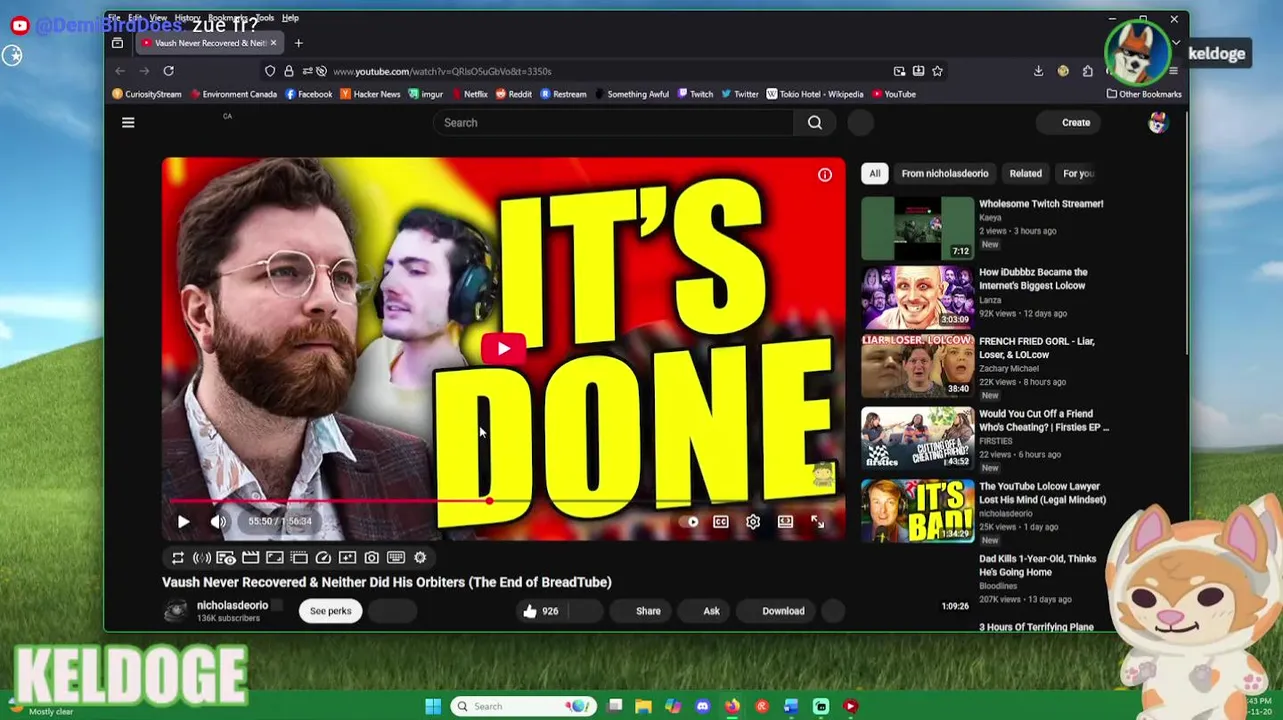Open the player settings gear

pos(753,522)
